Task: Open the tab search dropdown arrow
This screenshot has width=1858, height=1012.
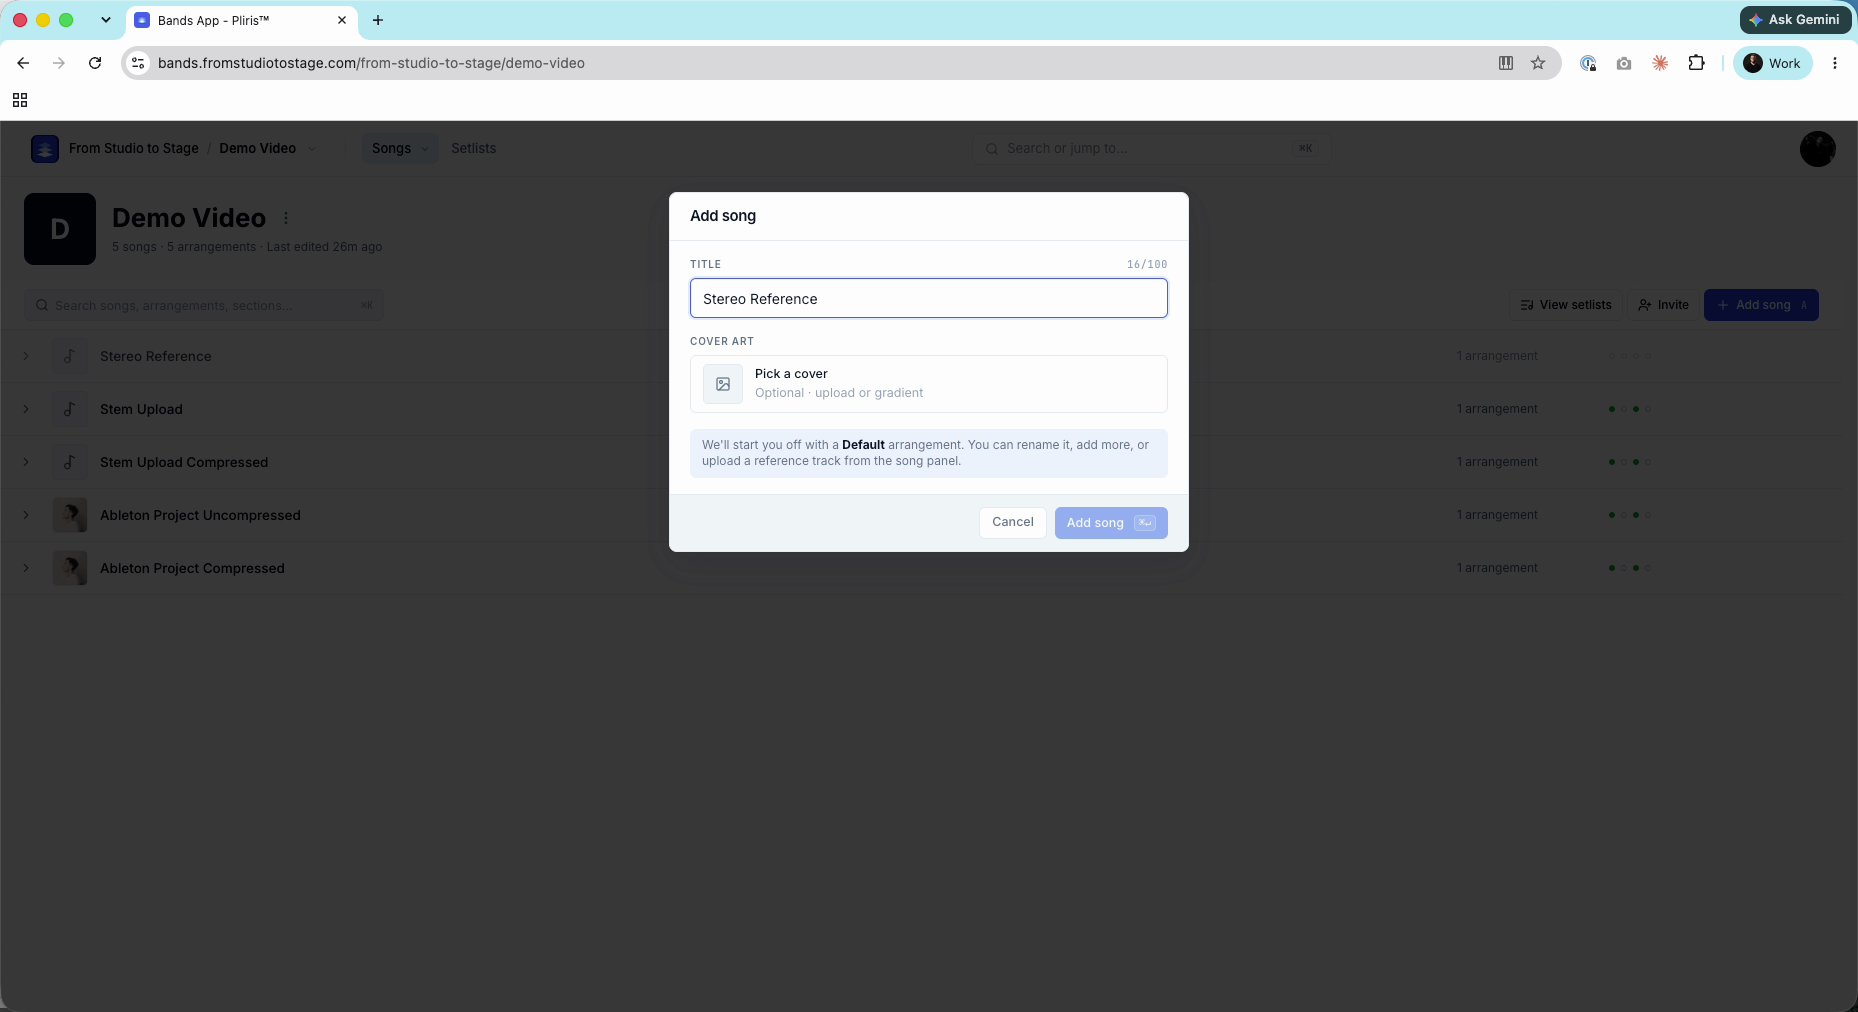Action: pos(105,20)
